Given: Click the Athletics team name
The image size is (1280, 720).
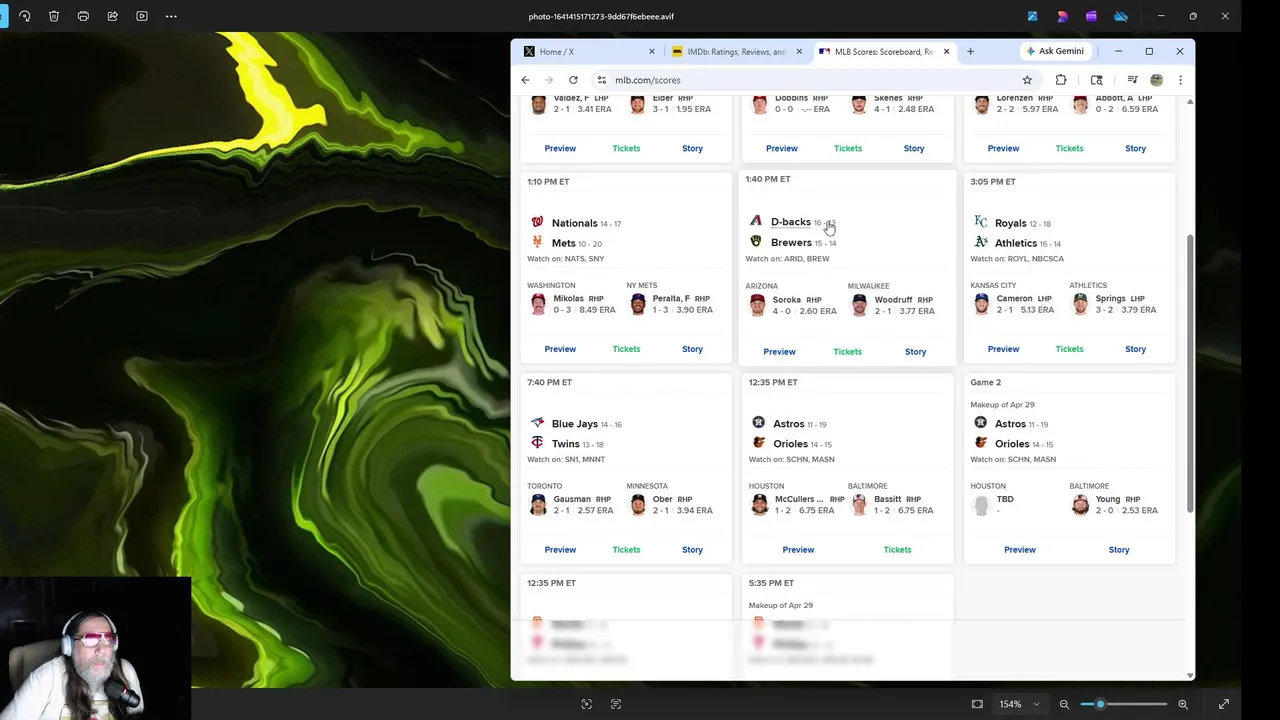Looking at the screenshot, I should tap(1015, 244).
